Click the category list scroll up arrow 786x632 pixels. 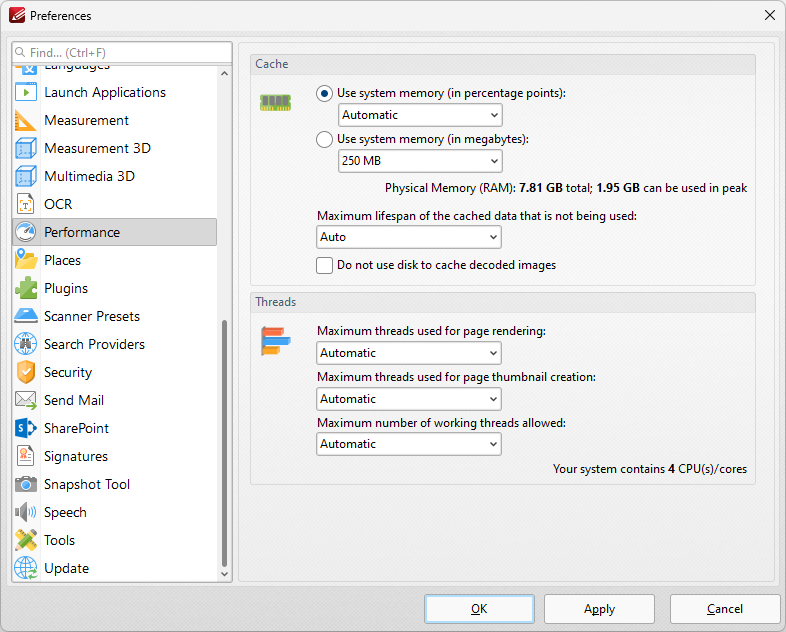(x=225, y=74)
